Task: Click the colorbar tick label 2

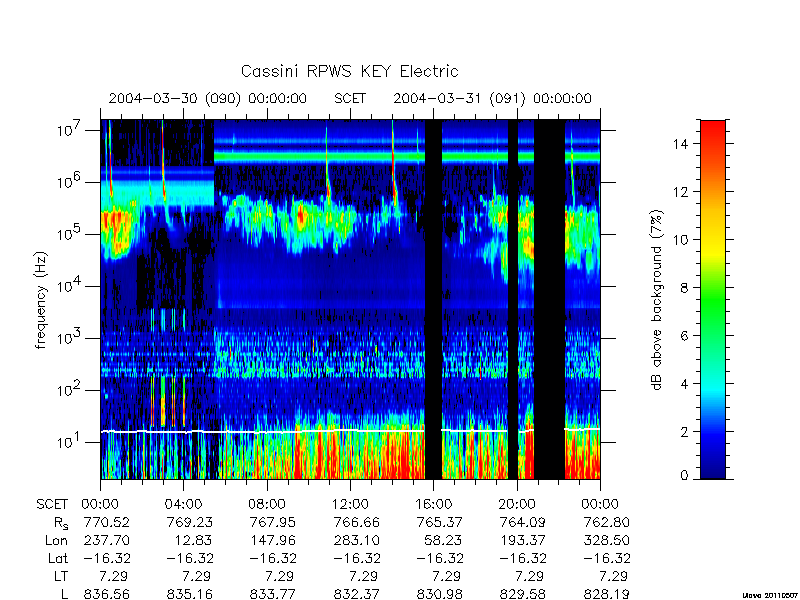Action: [684, 432]
